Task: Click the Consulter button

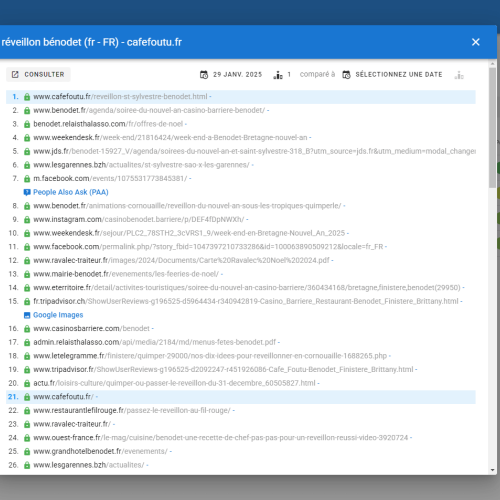Action: tap(38, 74)
